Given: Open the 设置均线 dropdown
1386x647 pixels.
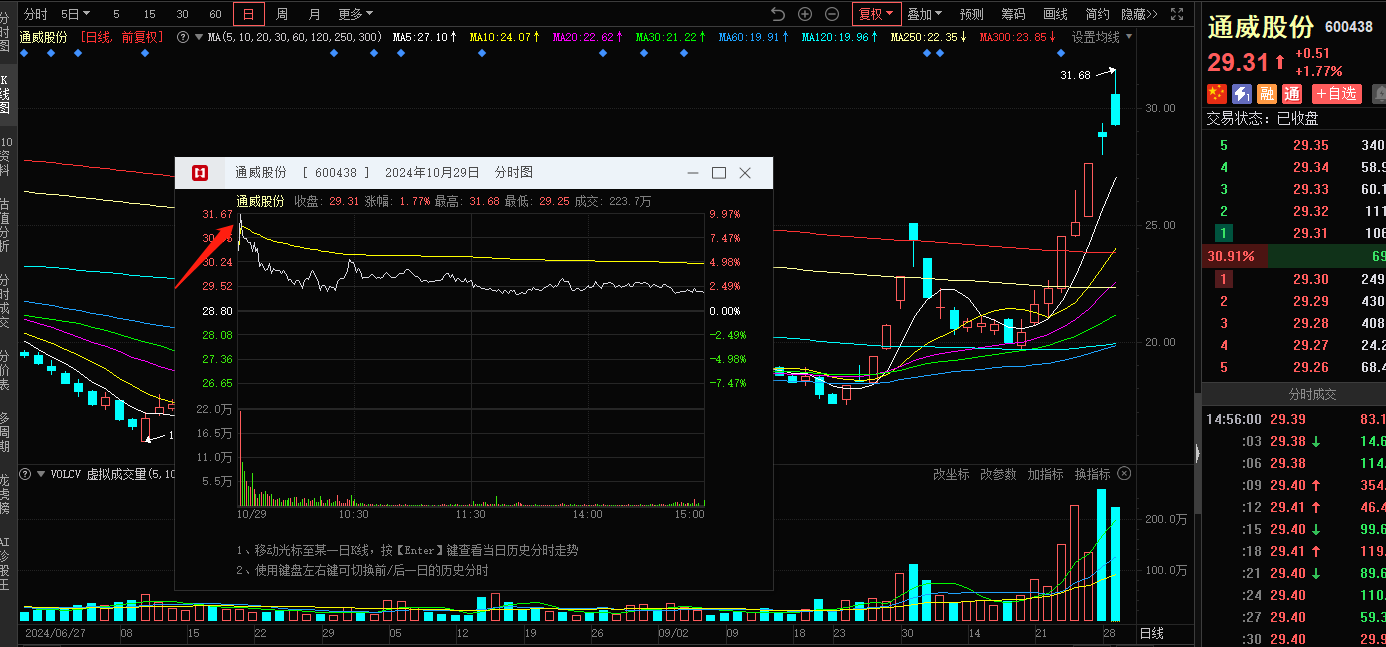Looking at the screenshot, I should (x=1102, y=37).
